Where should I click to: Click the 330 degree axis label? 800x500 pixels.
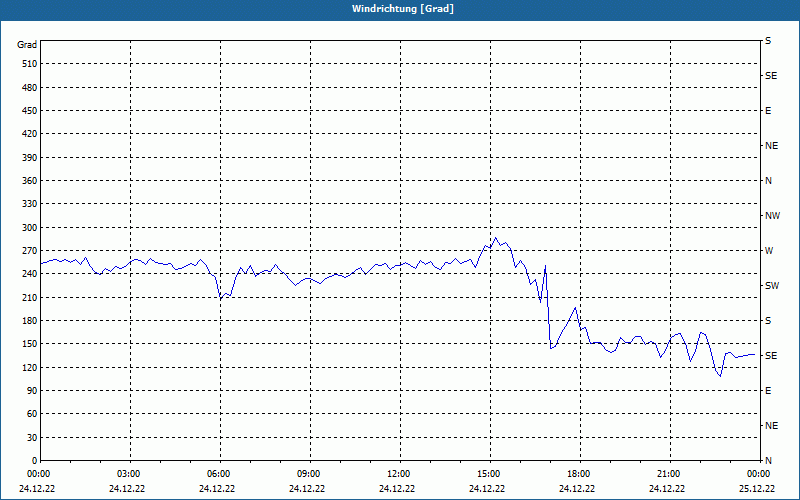coord(30,204)
